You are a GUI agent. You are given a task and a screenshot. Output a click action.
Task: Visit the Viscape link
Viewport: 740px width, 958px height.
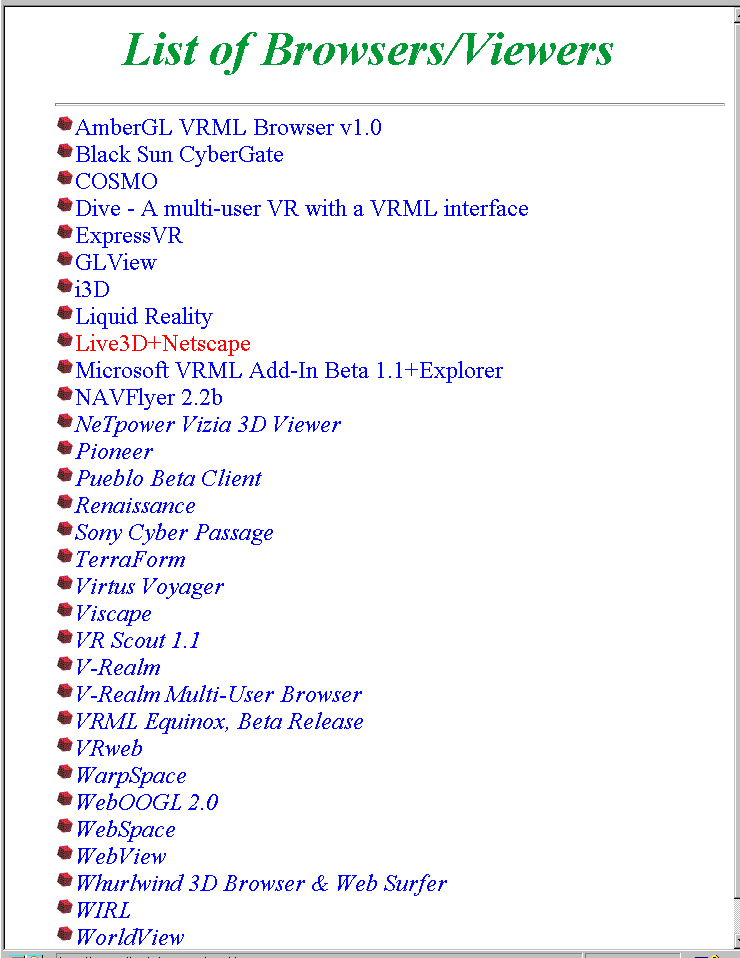tap(113, 613)
